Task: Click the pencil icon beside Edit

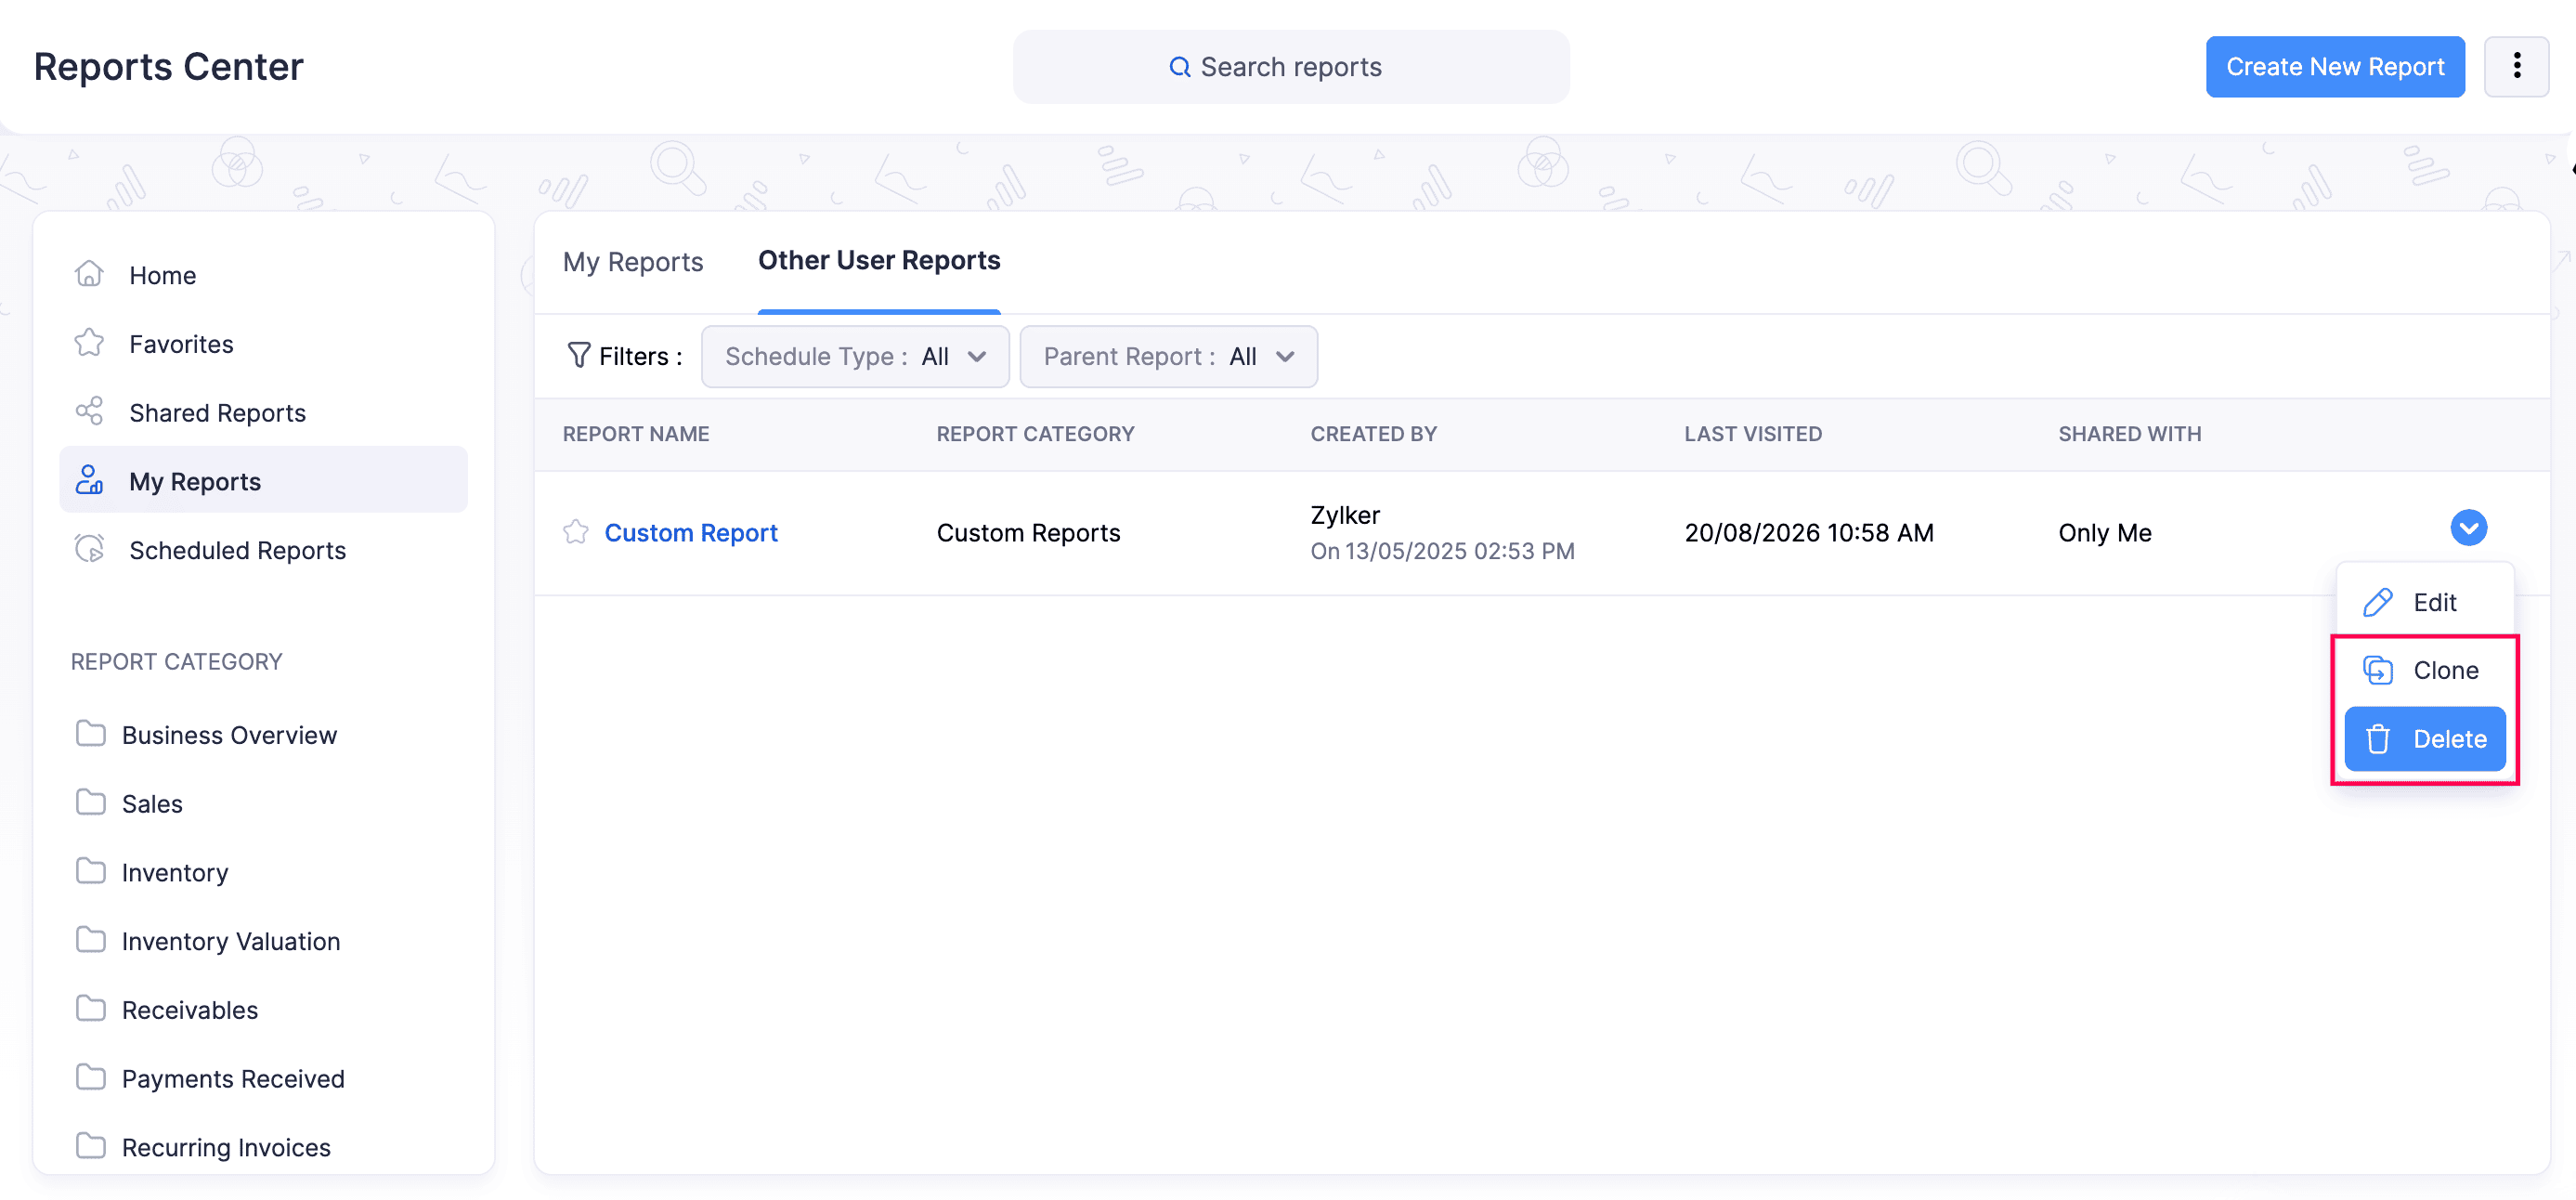Action: pyautogui.click(x=2377, y=602)
